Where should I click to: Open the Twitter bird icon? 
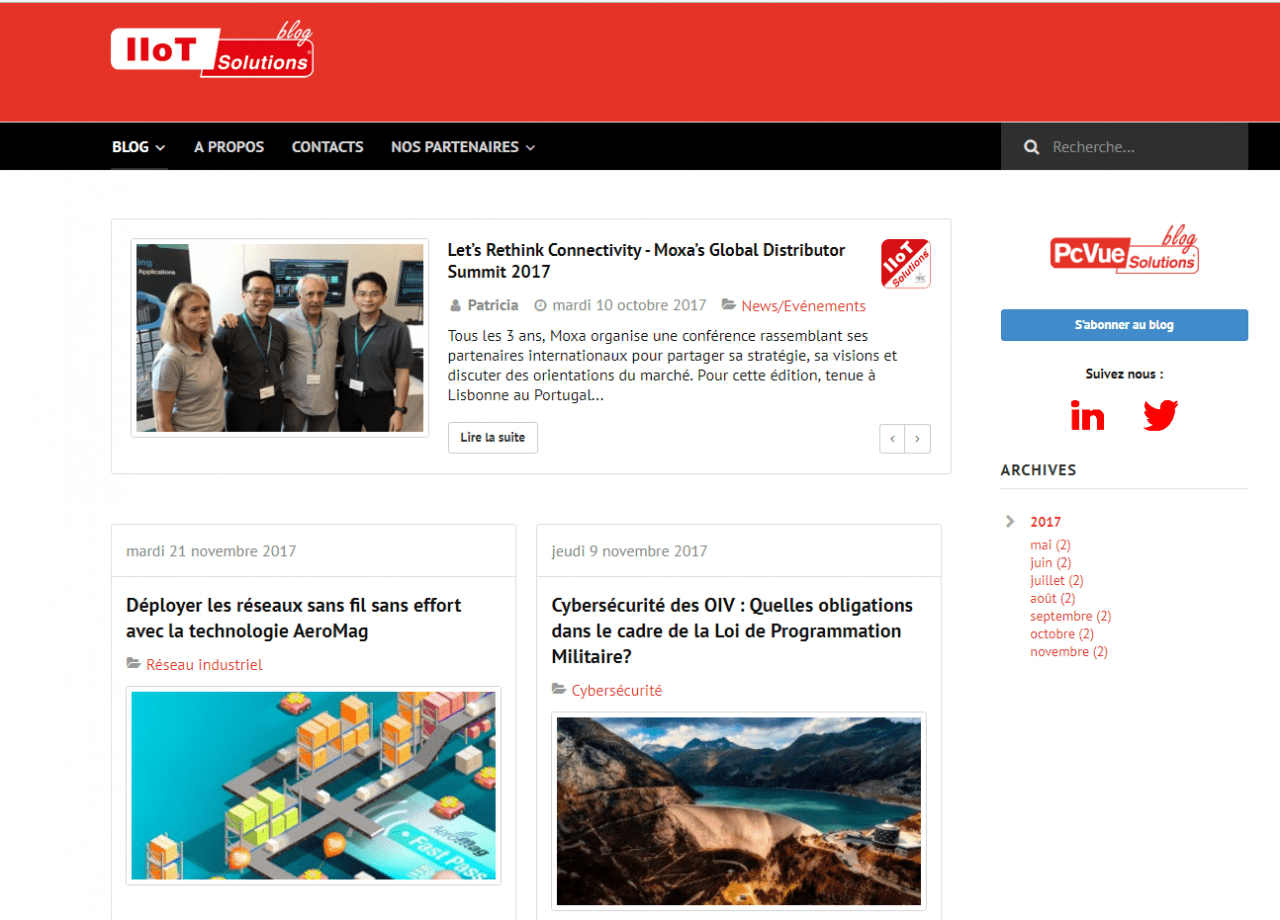click(x=1160, y=415)
